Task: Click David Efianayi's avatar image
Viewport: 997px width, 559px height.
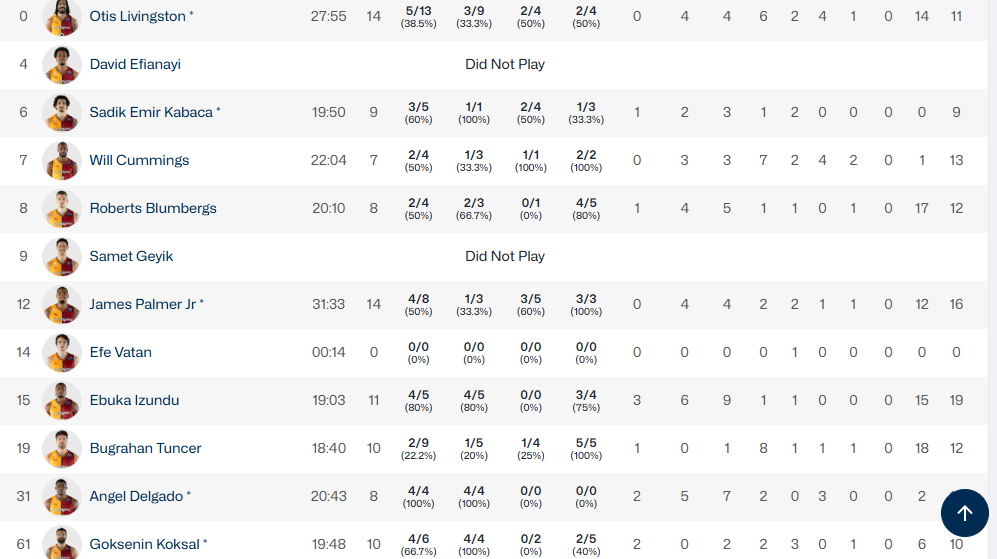Action: pyautogui.click(x=62, y=65)
